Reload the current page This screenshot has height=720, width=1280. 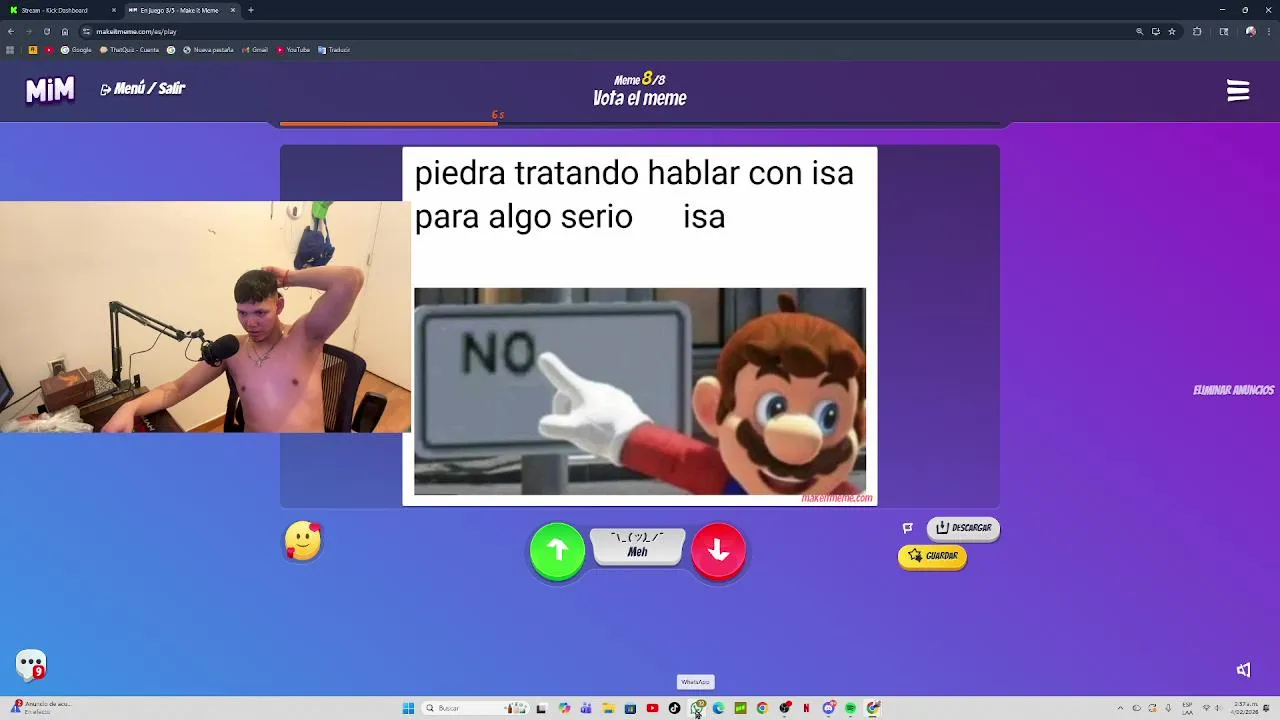click(46, 31)
